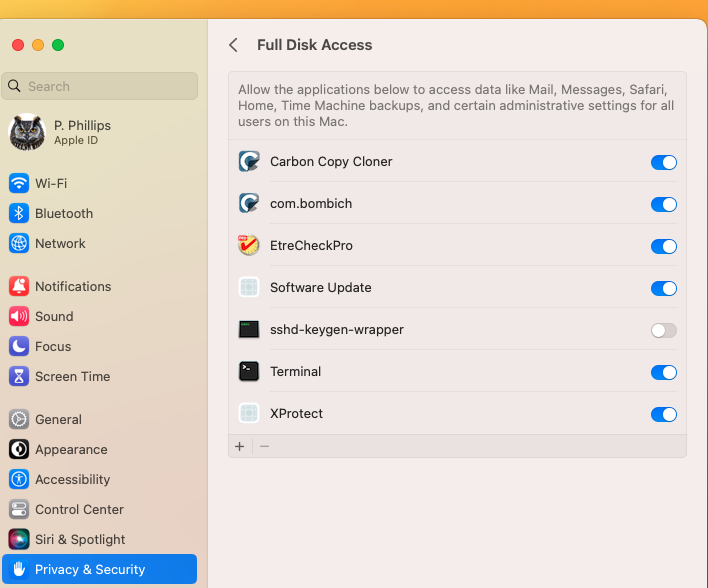Screen dimensions: 708x588
Task: Open Bluetooth settings icon
Action: (19, 213)
